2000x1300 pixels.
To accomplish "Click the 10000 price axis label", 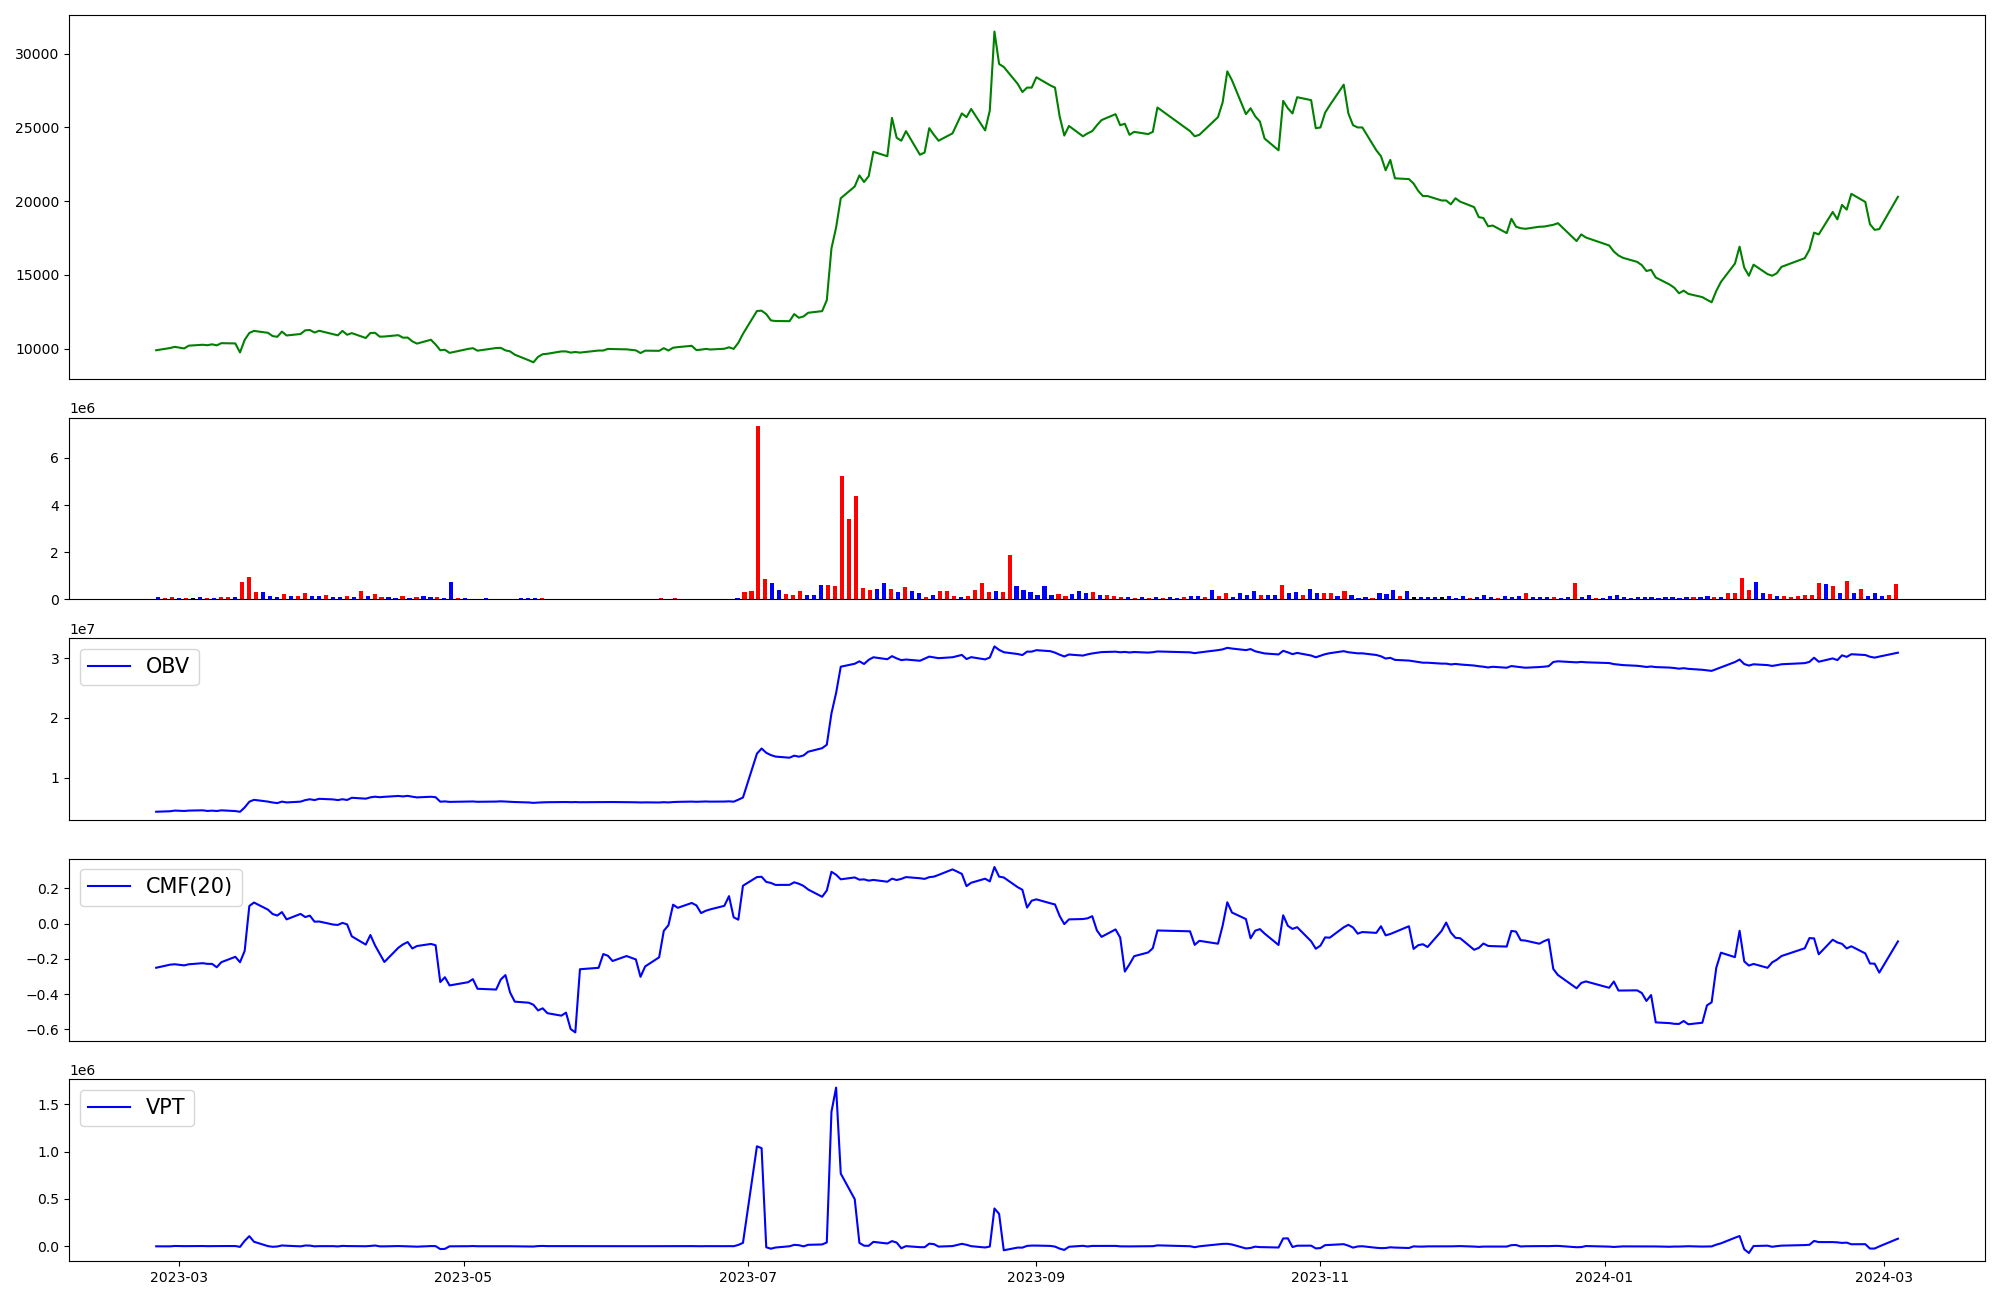I will 36,349.
